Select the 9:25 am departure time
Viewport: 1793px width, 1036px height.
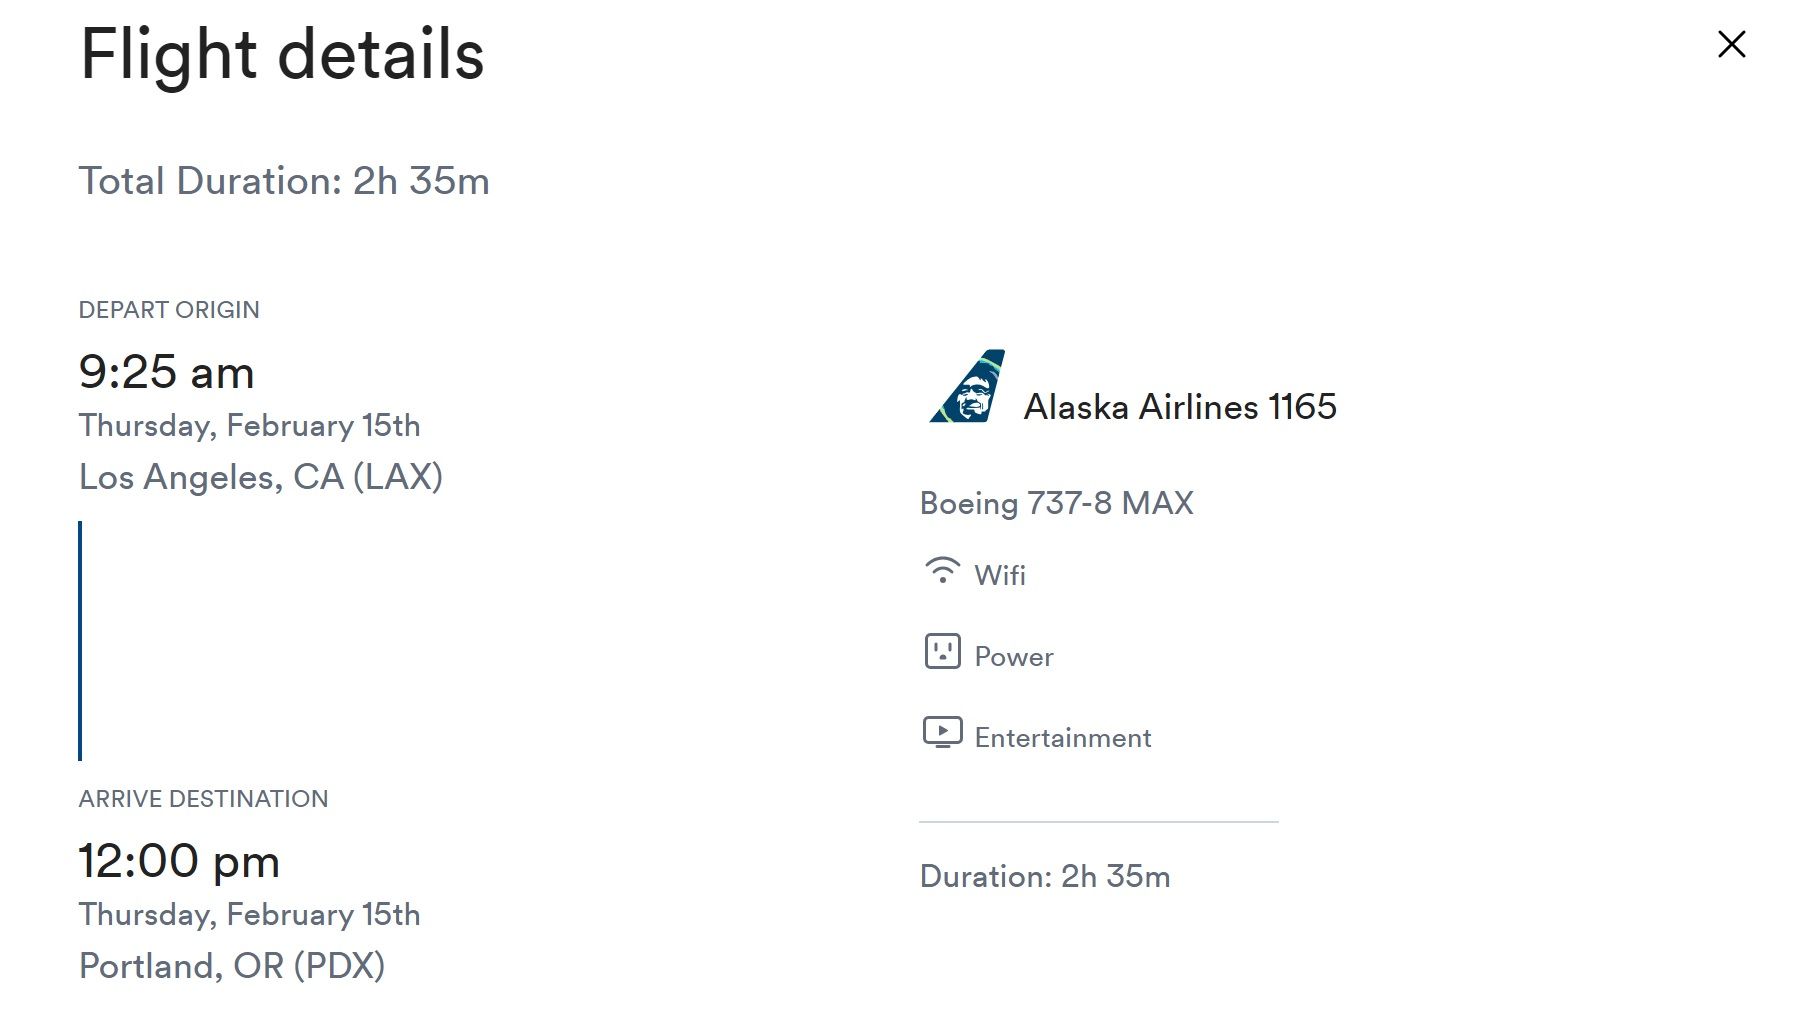tap(167, 371)
